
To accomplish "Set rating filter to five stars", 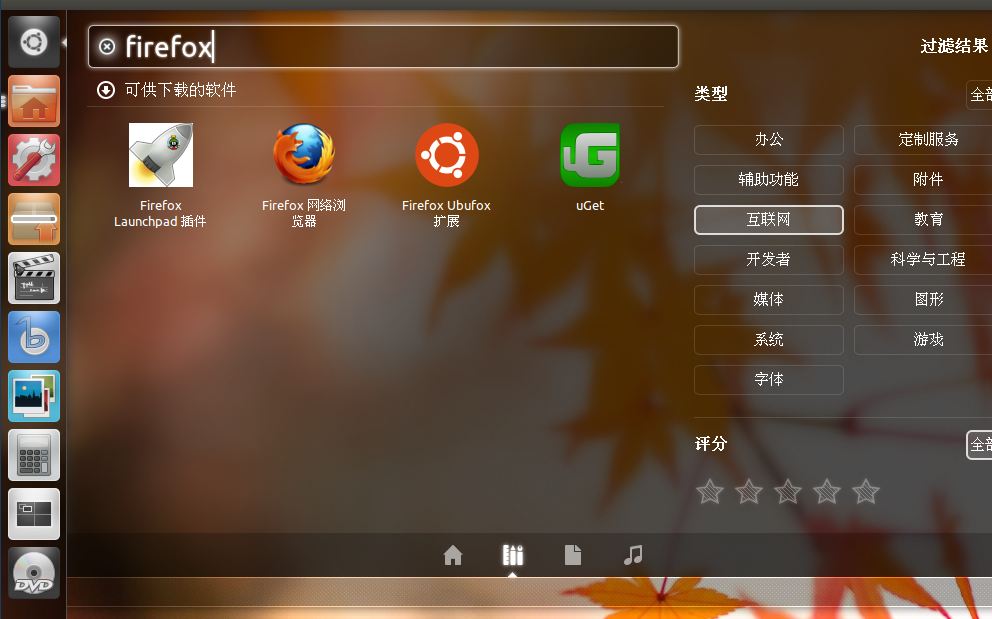I will click(865, 491).
